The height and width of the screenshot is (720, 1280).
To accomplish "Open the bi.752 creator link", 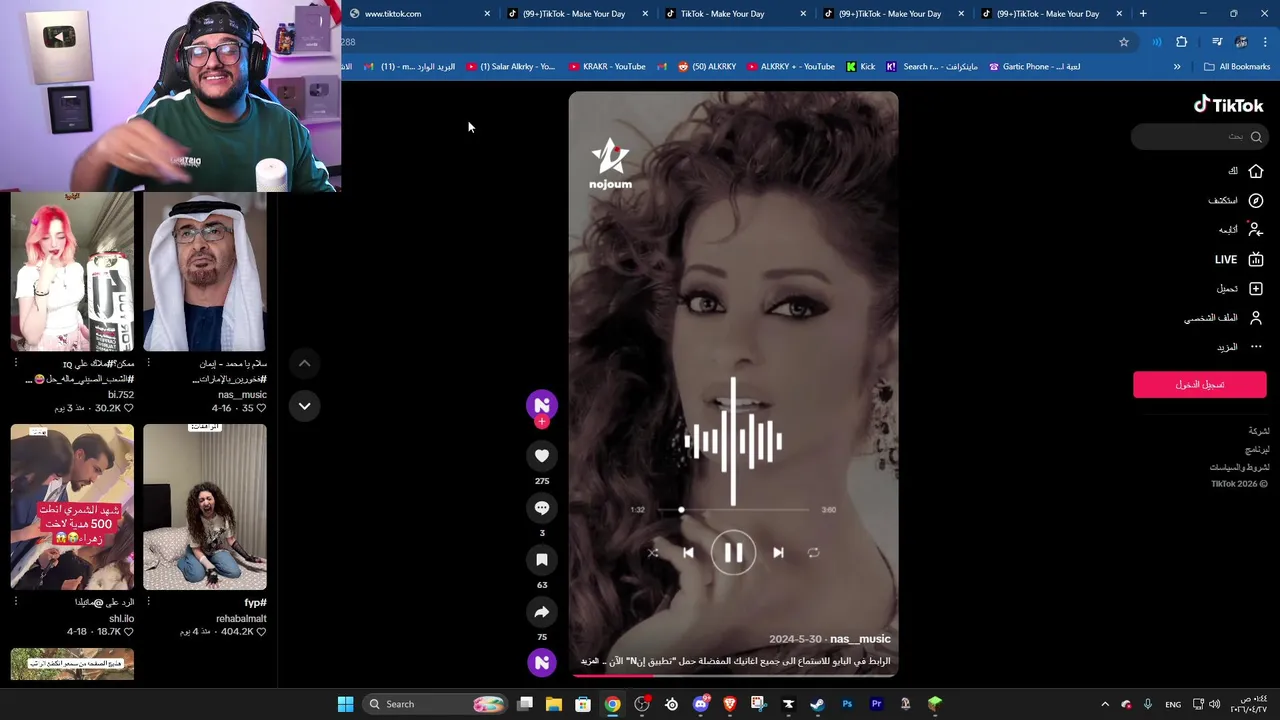I will 121,395.
